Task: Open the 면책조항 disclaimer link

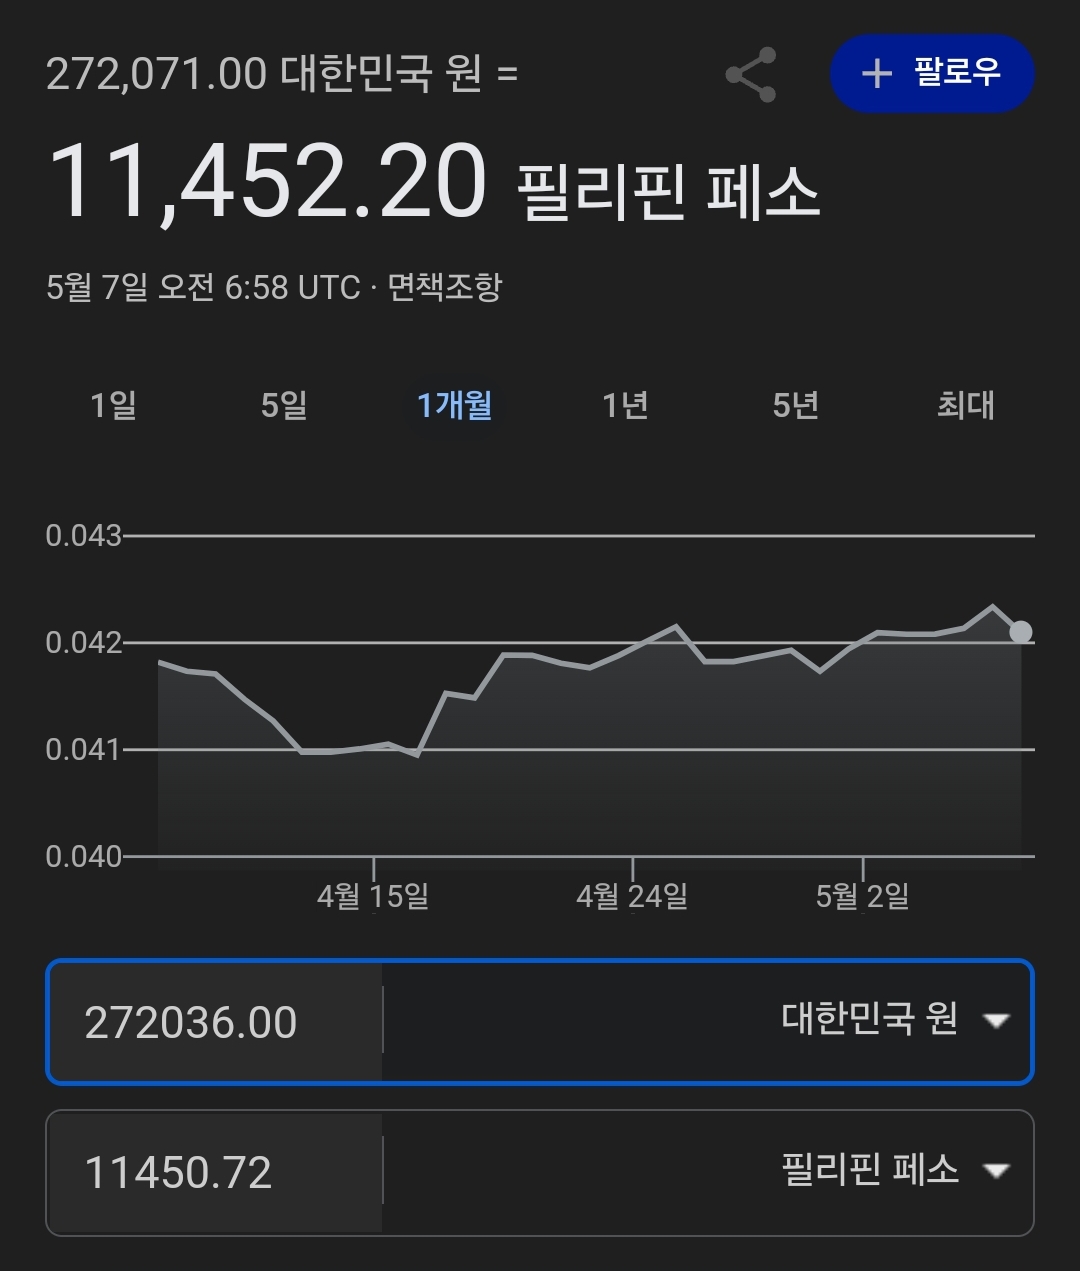Action: click(445, 287)
